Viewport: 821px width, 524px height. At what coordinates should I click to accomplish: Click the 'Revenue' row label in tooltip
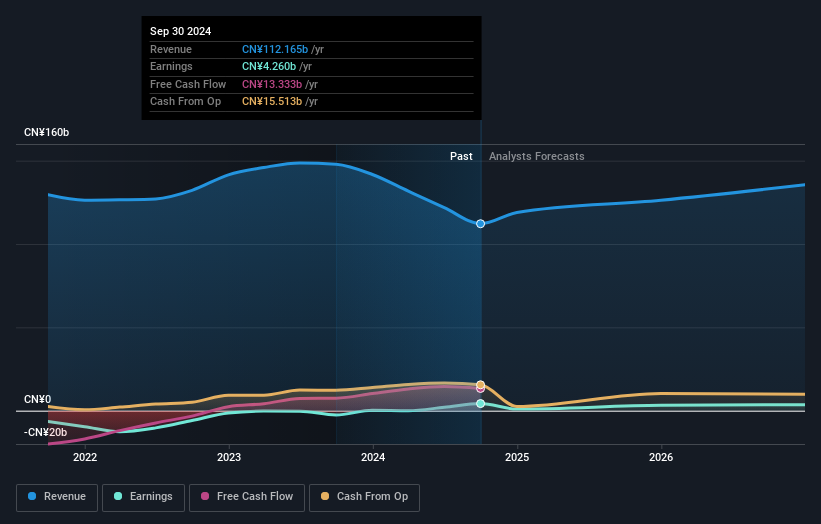coord(171,49)
